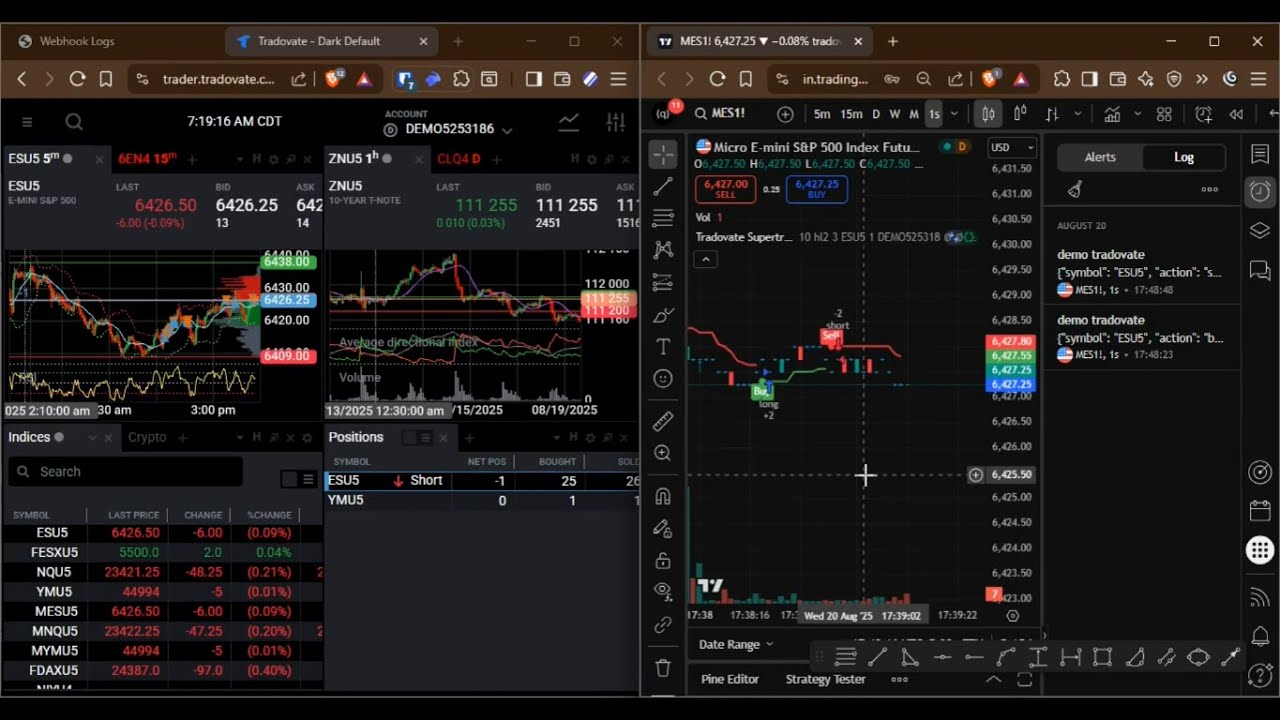The height and width of the screenshot is (720, 1280).
Task: Open the Strategy Tester tab
Action: point(825,679)
